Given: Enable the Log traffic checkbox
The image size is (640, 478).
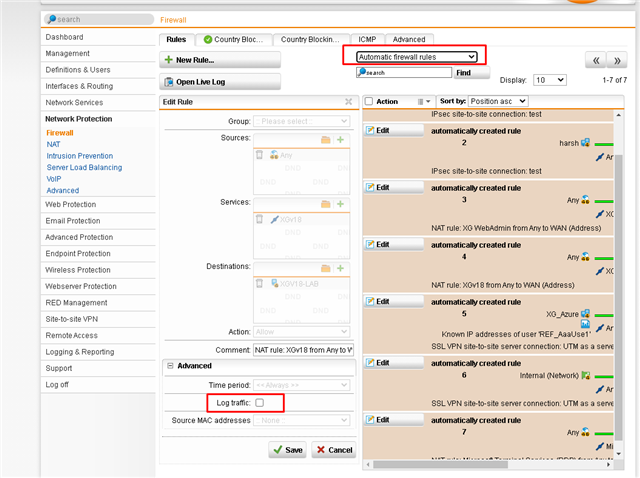Looking at the screenshot, I should (260, 402).
